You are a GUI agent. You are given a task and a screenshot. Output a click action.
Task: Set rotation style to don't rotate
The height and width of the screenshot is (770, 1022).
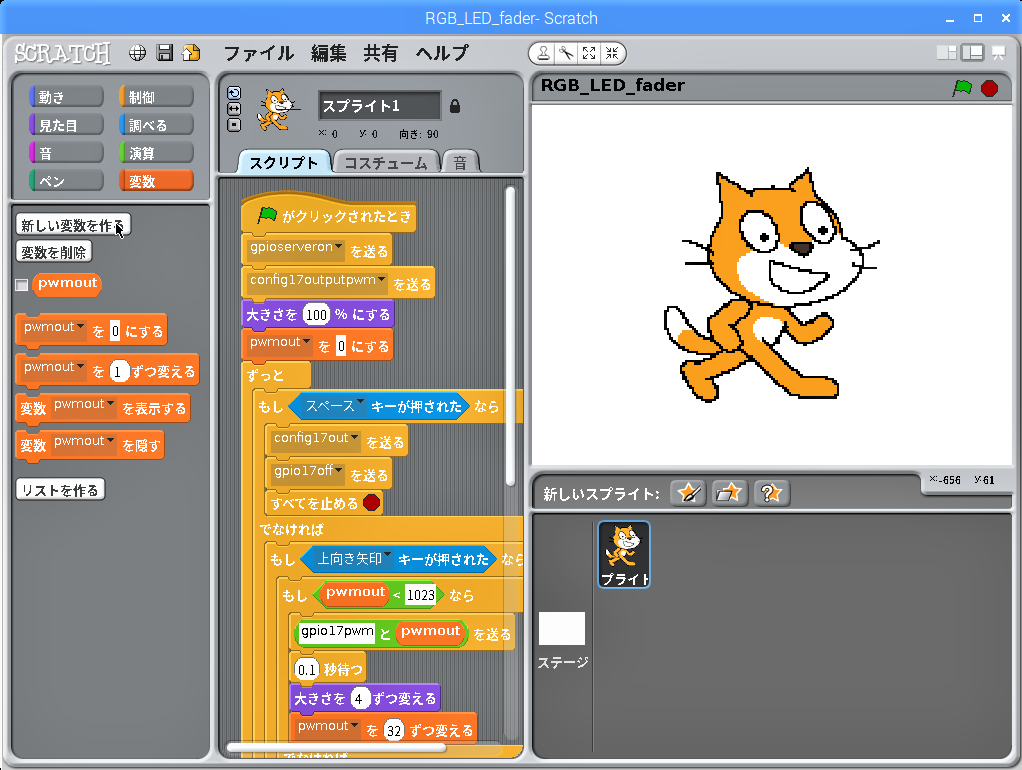tap(234, 125)
